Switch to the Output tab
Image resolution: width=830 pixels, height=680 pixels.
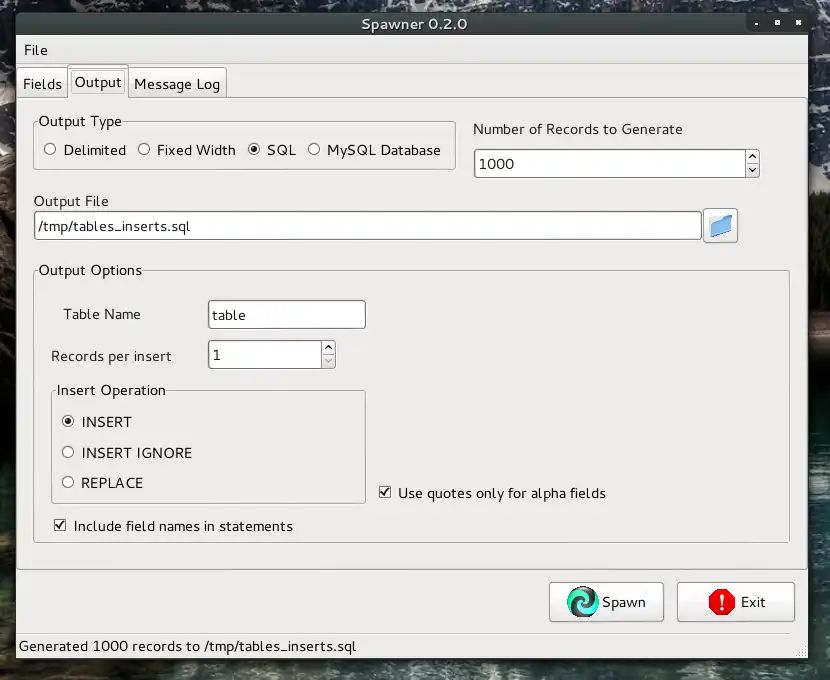[x=98, y=83]
